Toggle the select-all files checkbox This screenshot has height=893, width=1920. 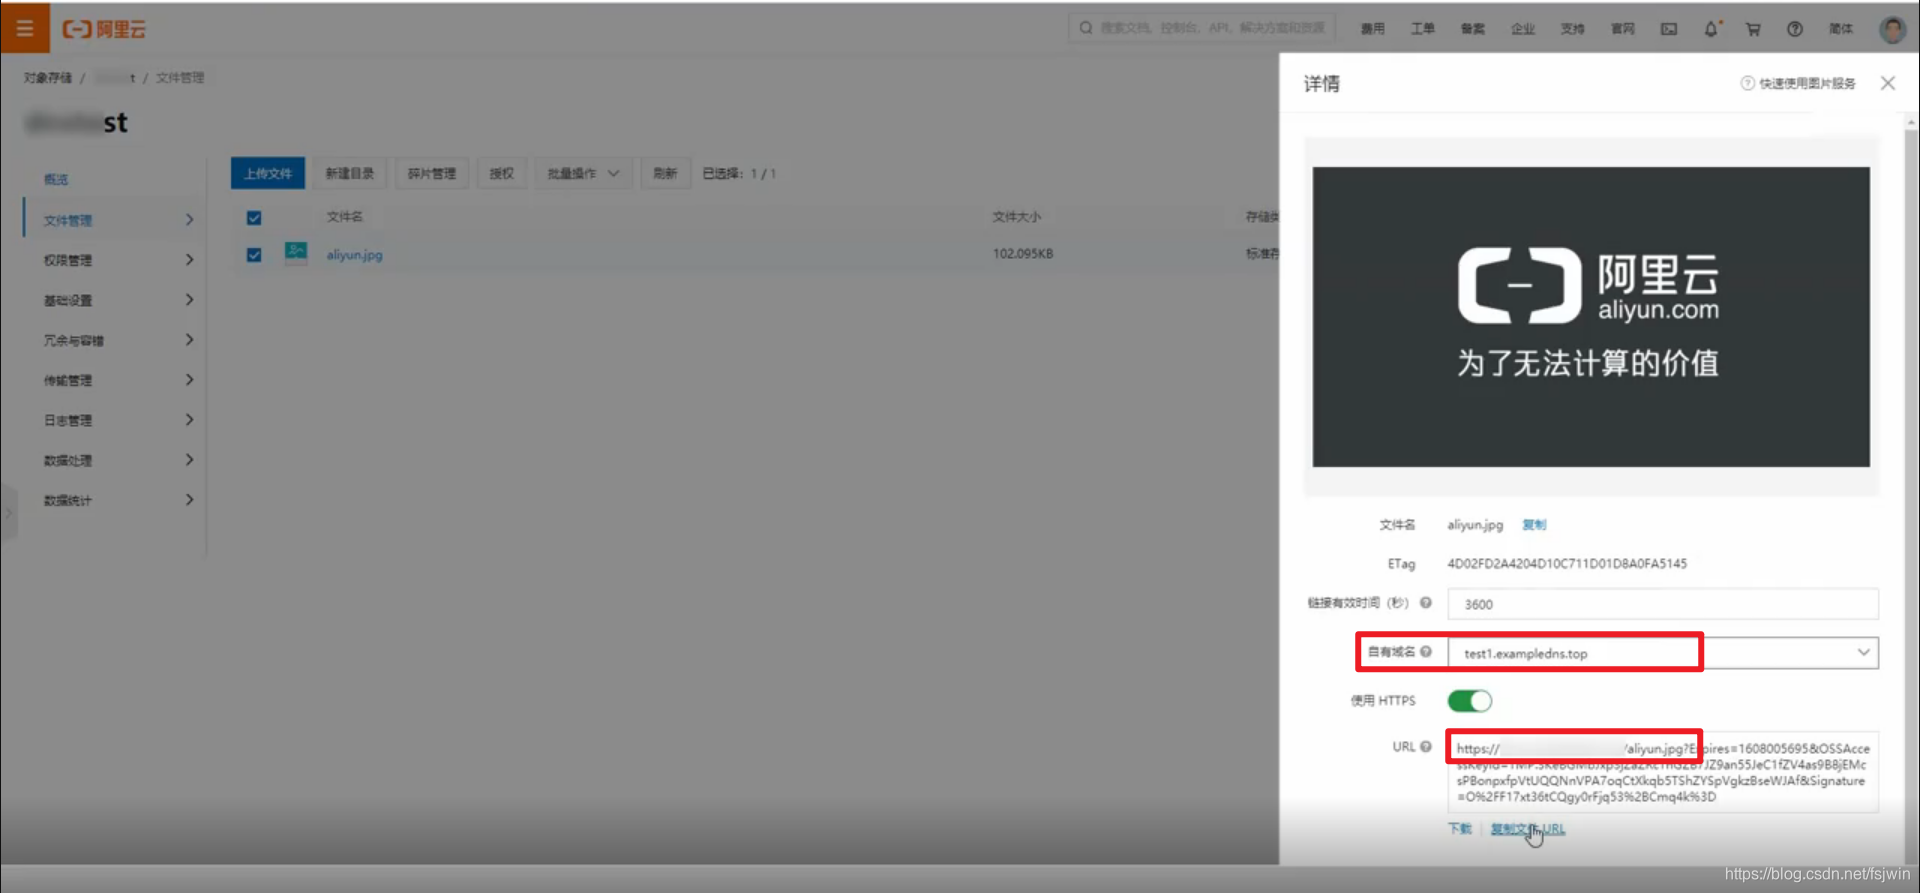[x=254, y=218]
